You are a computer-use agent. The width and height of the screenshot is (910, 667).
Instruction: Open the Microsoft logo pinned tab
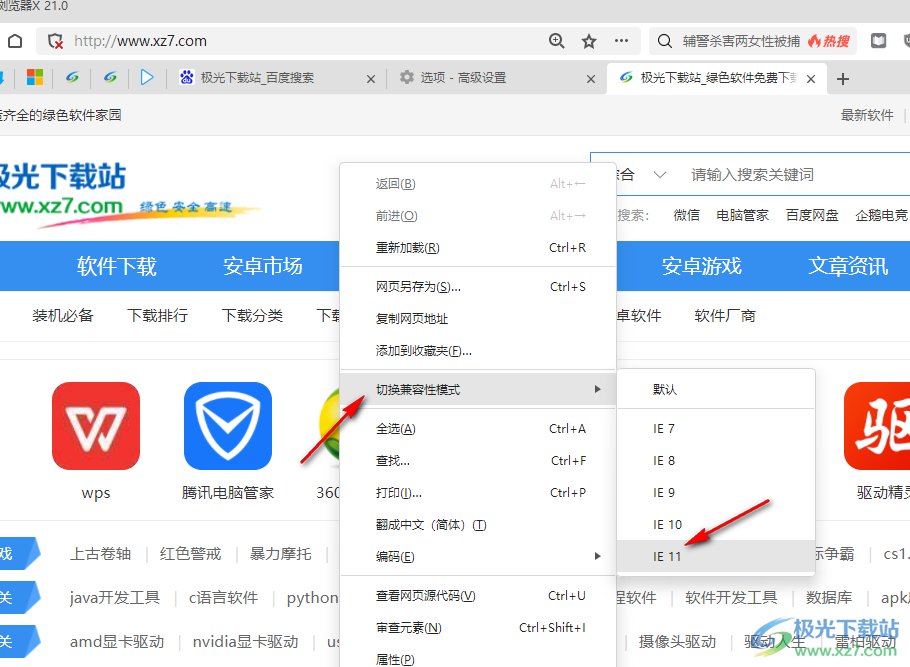(x=35, y=77)
